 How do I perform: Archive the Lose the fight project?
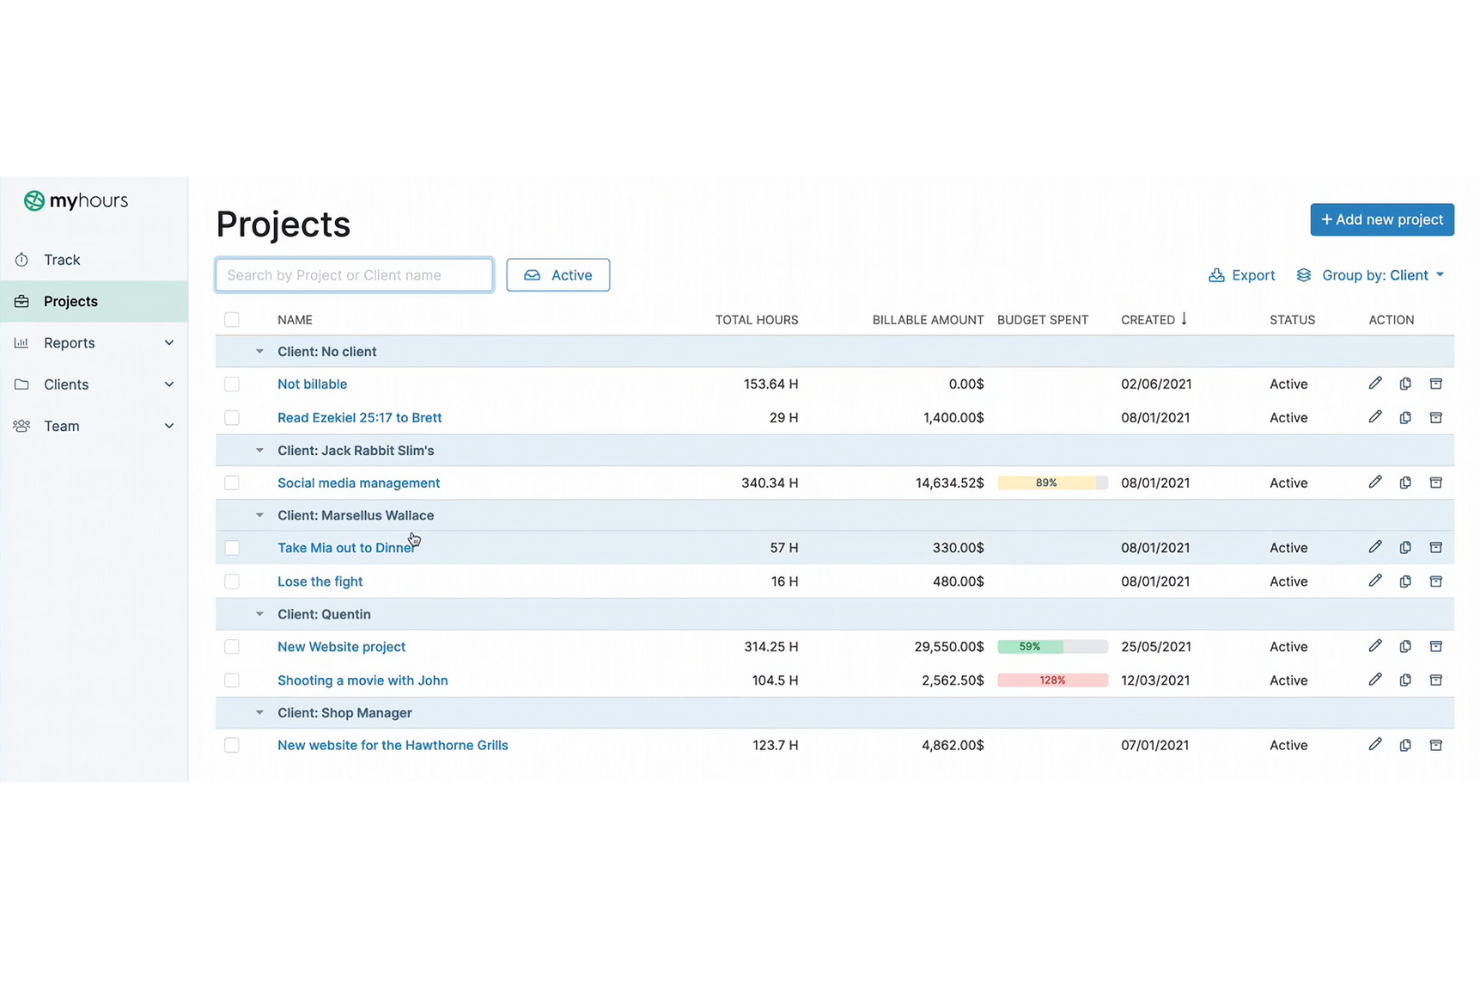[x=1436, y=581]
